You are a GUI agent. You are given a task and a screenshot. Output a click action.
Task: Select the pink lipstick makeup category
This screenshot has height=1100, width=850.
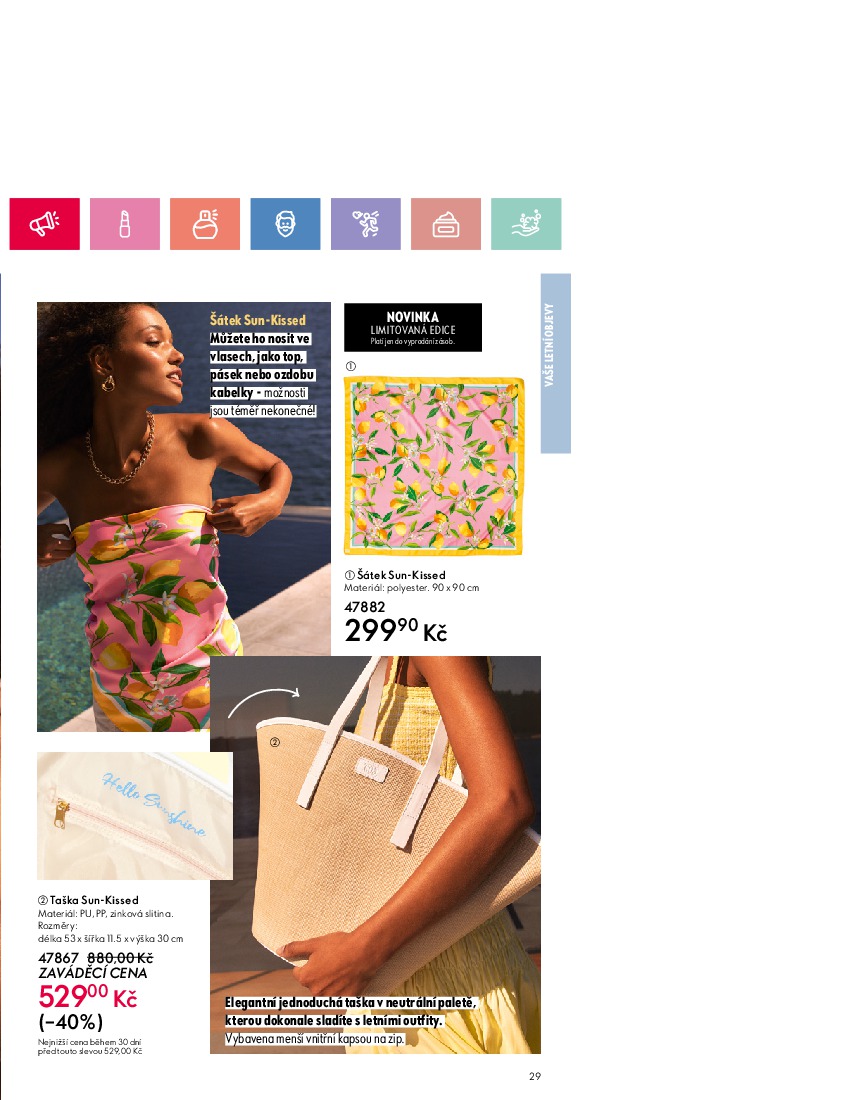click(x=125, y=224)
